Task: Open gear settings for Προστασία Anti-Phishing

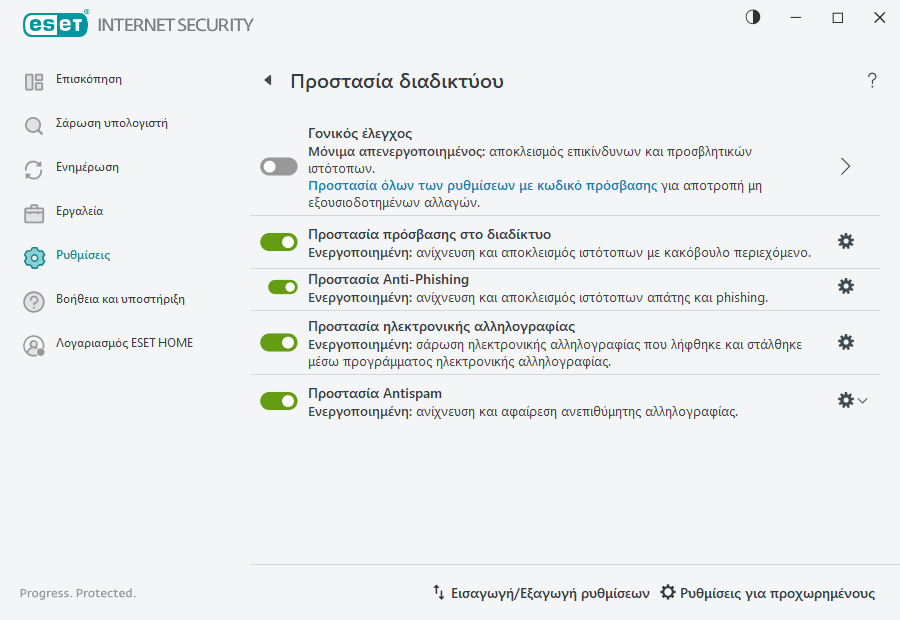Action: click(846, 287)
